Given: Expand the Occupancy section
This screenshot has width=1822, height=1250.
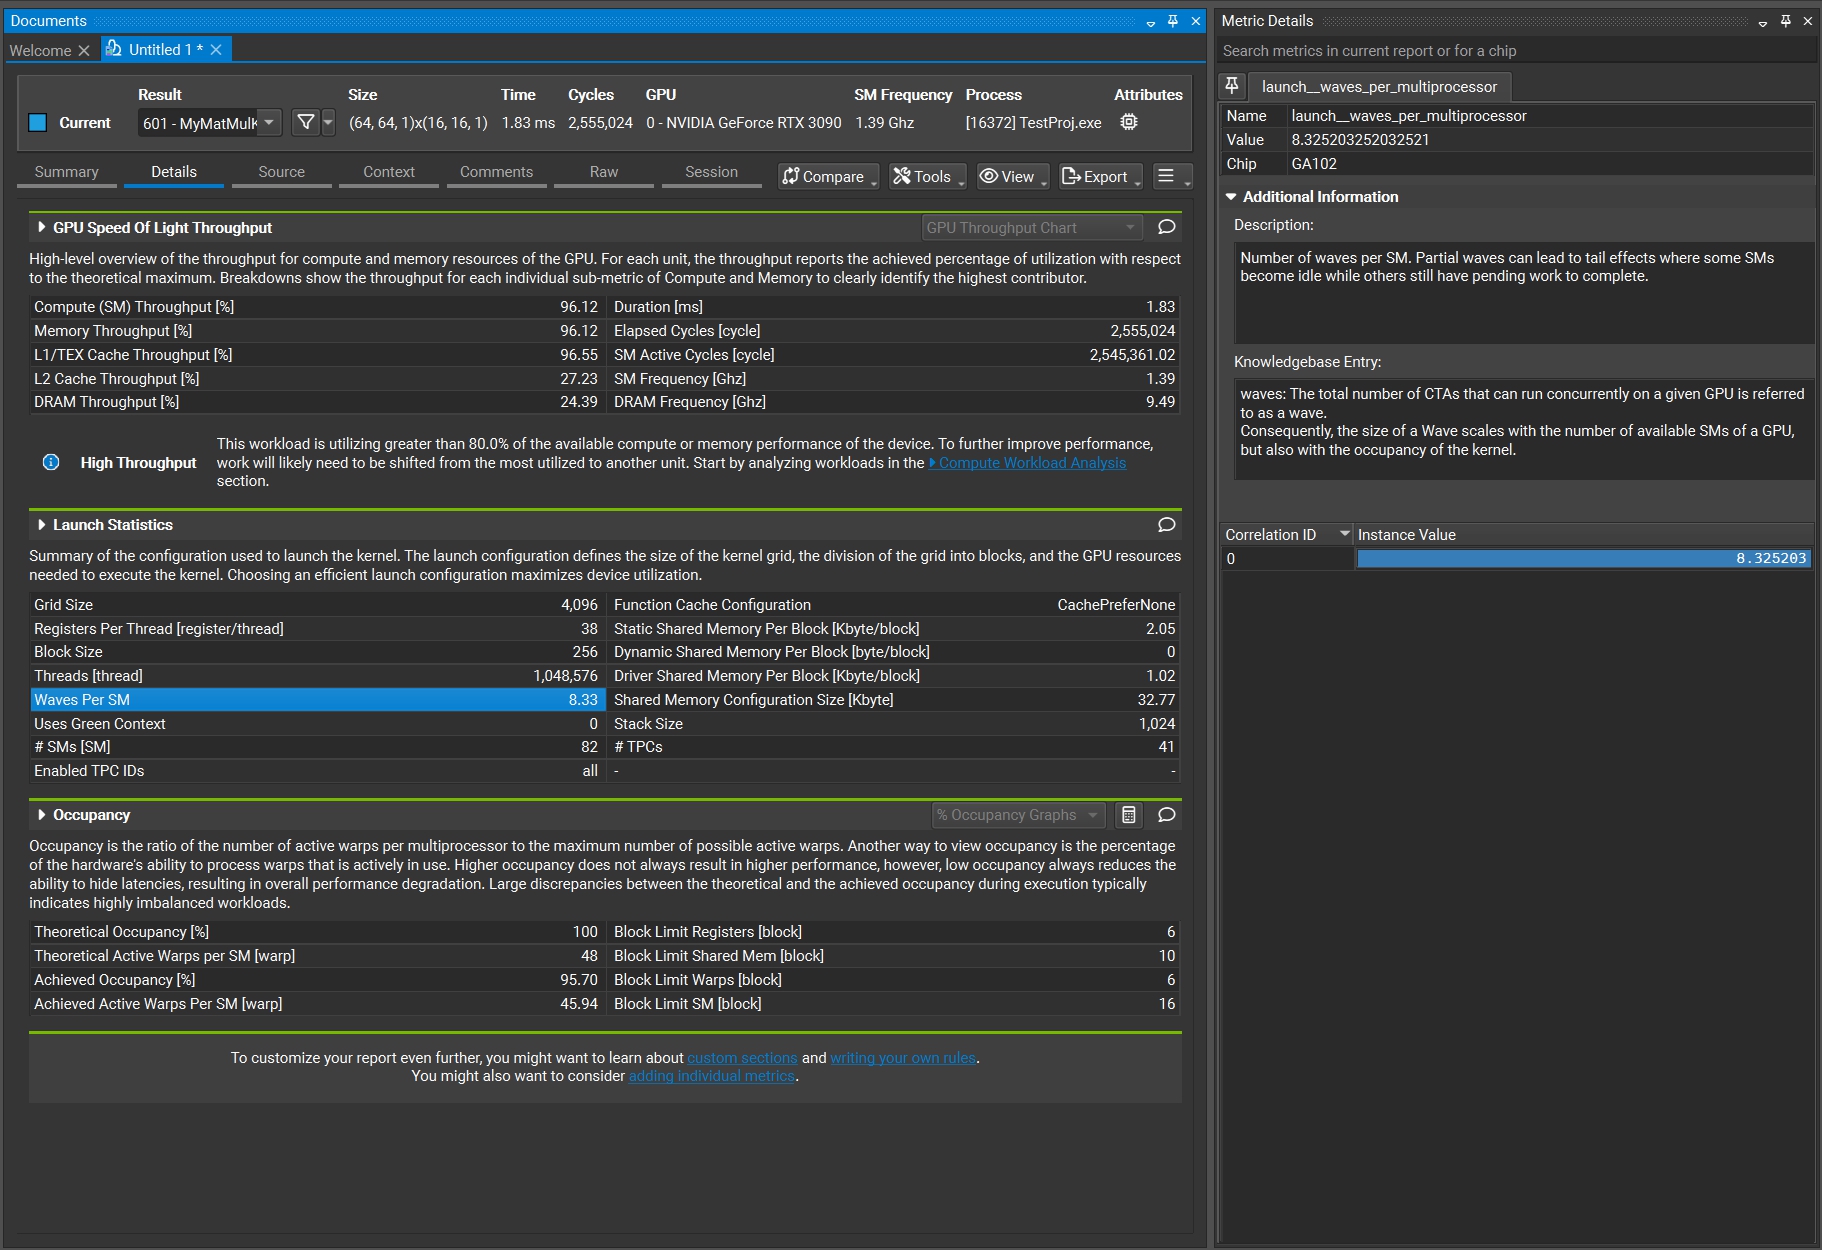Looking at the screenshot, I should coord(42,815).
